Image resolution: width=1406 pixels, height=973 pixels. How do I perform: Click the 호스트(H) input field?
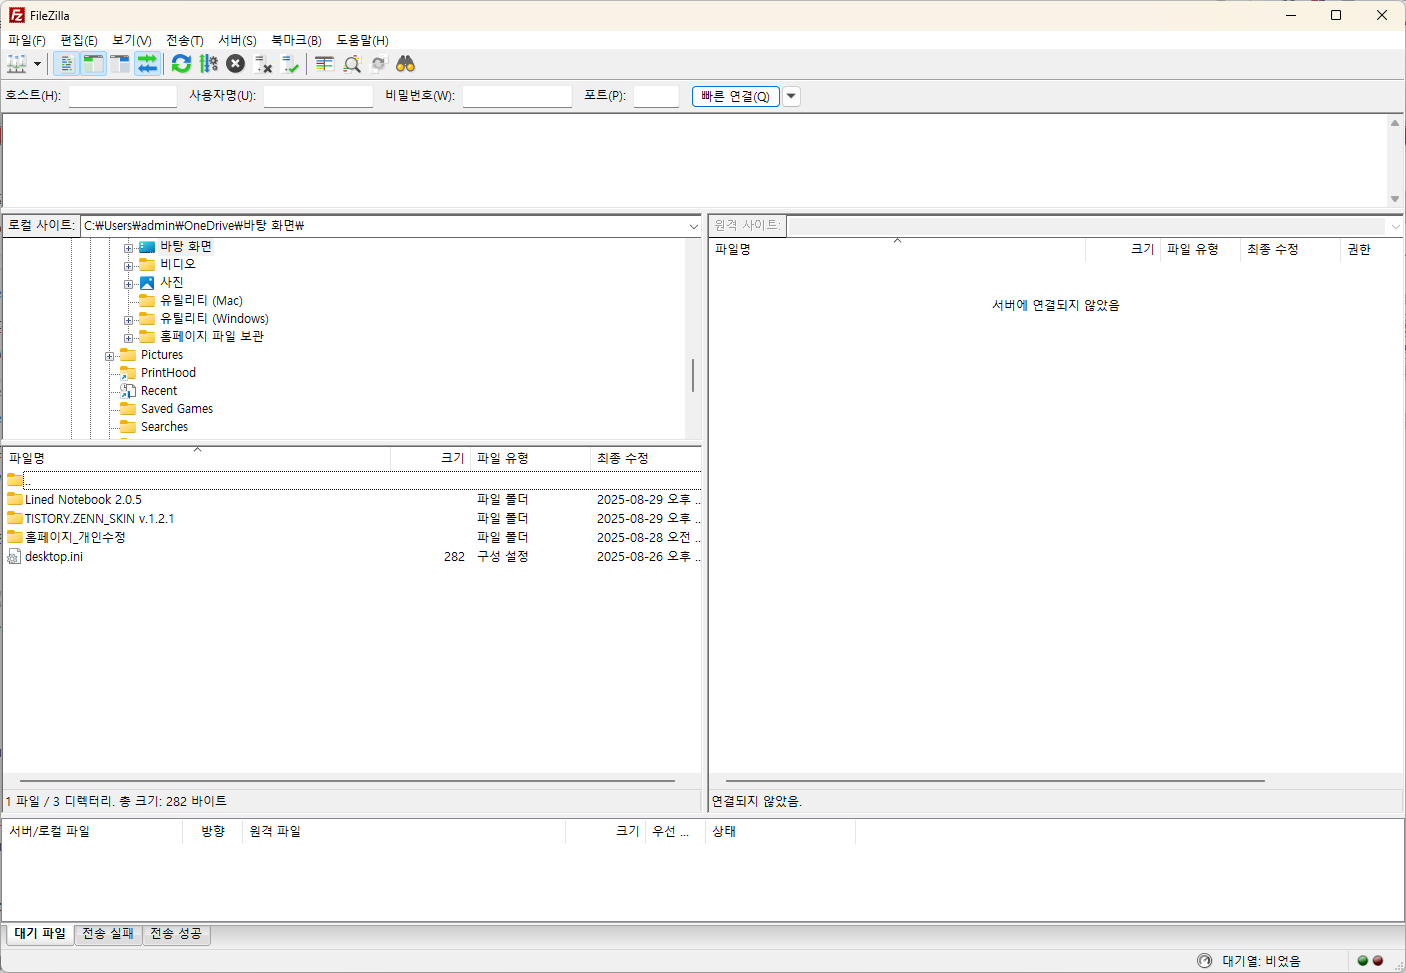pyautogui.click(x=122, y=97)
